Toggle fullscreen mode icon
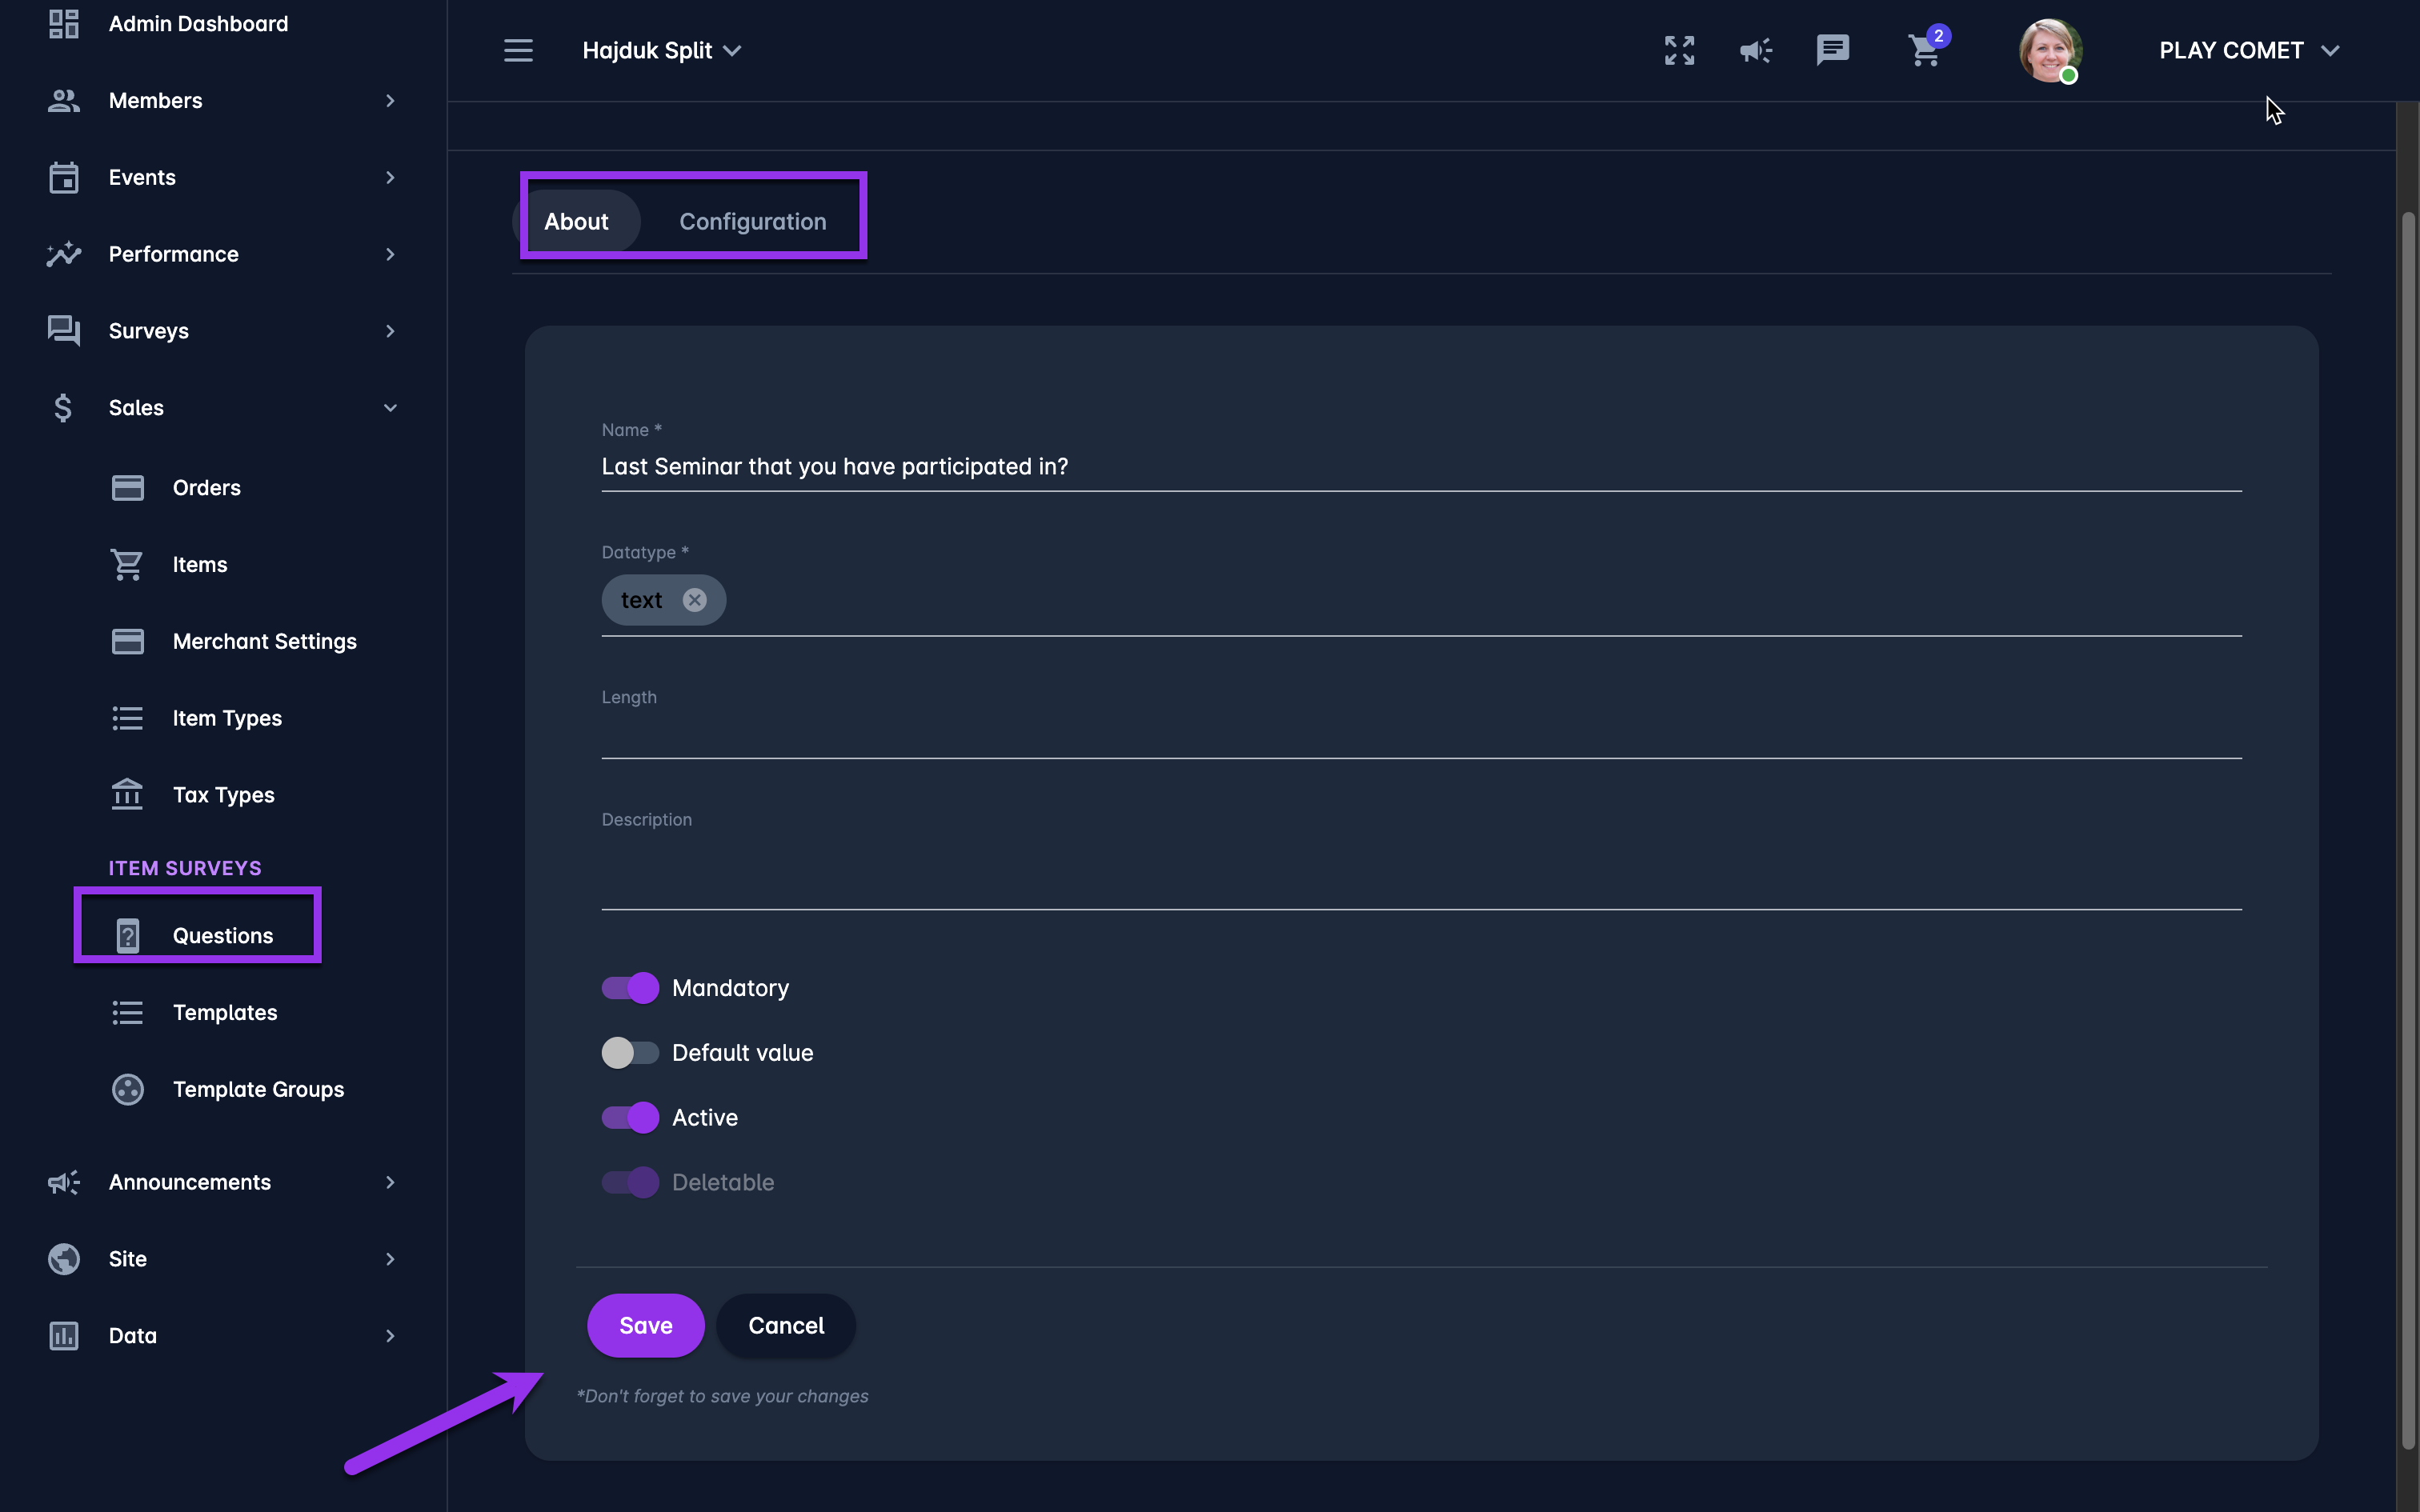The height and width of the screenshot is (1512, 2420). click(1679, 50)
